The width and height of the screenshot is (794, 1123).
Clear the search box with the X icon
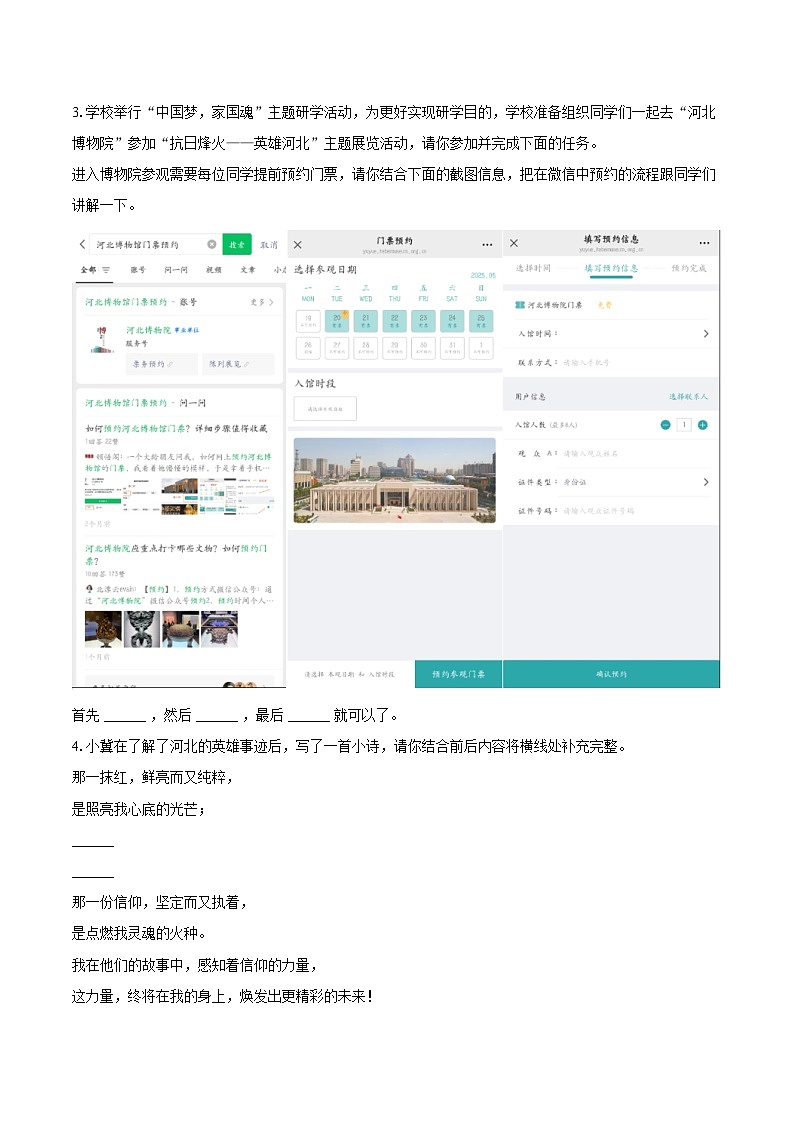212,244
